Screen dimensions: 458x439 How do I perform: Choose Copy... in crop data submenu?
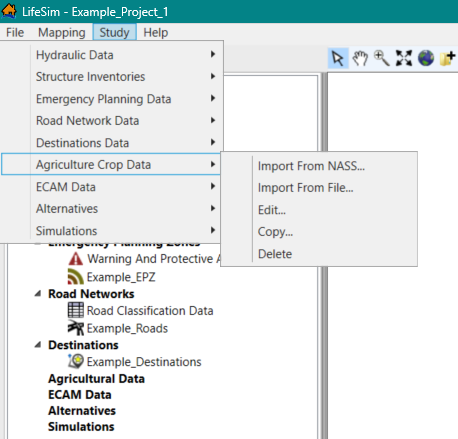coord(319,232)
